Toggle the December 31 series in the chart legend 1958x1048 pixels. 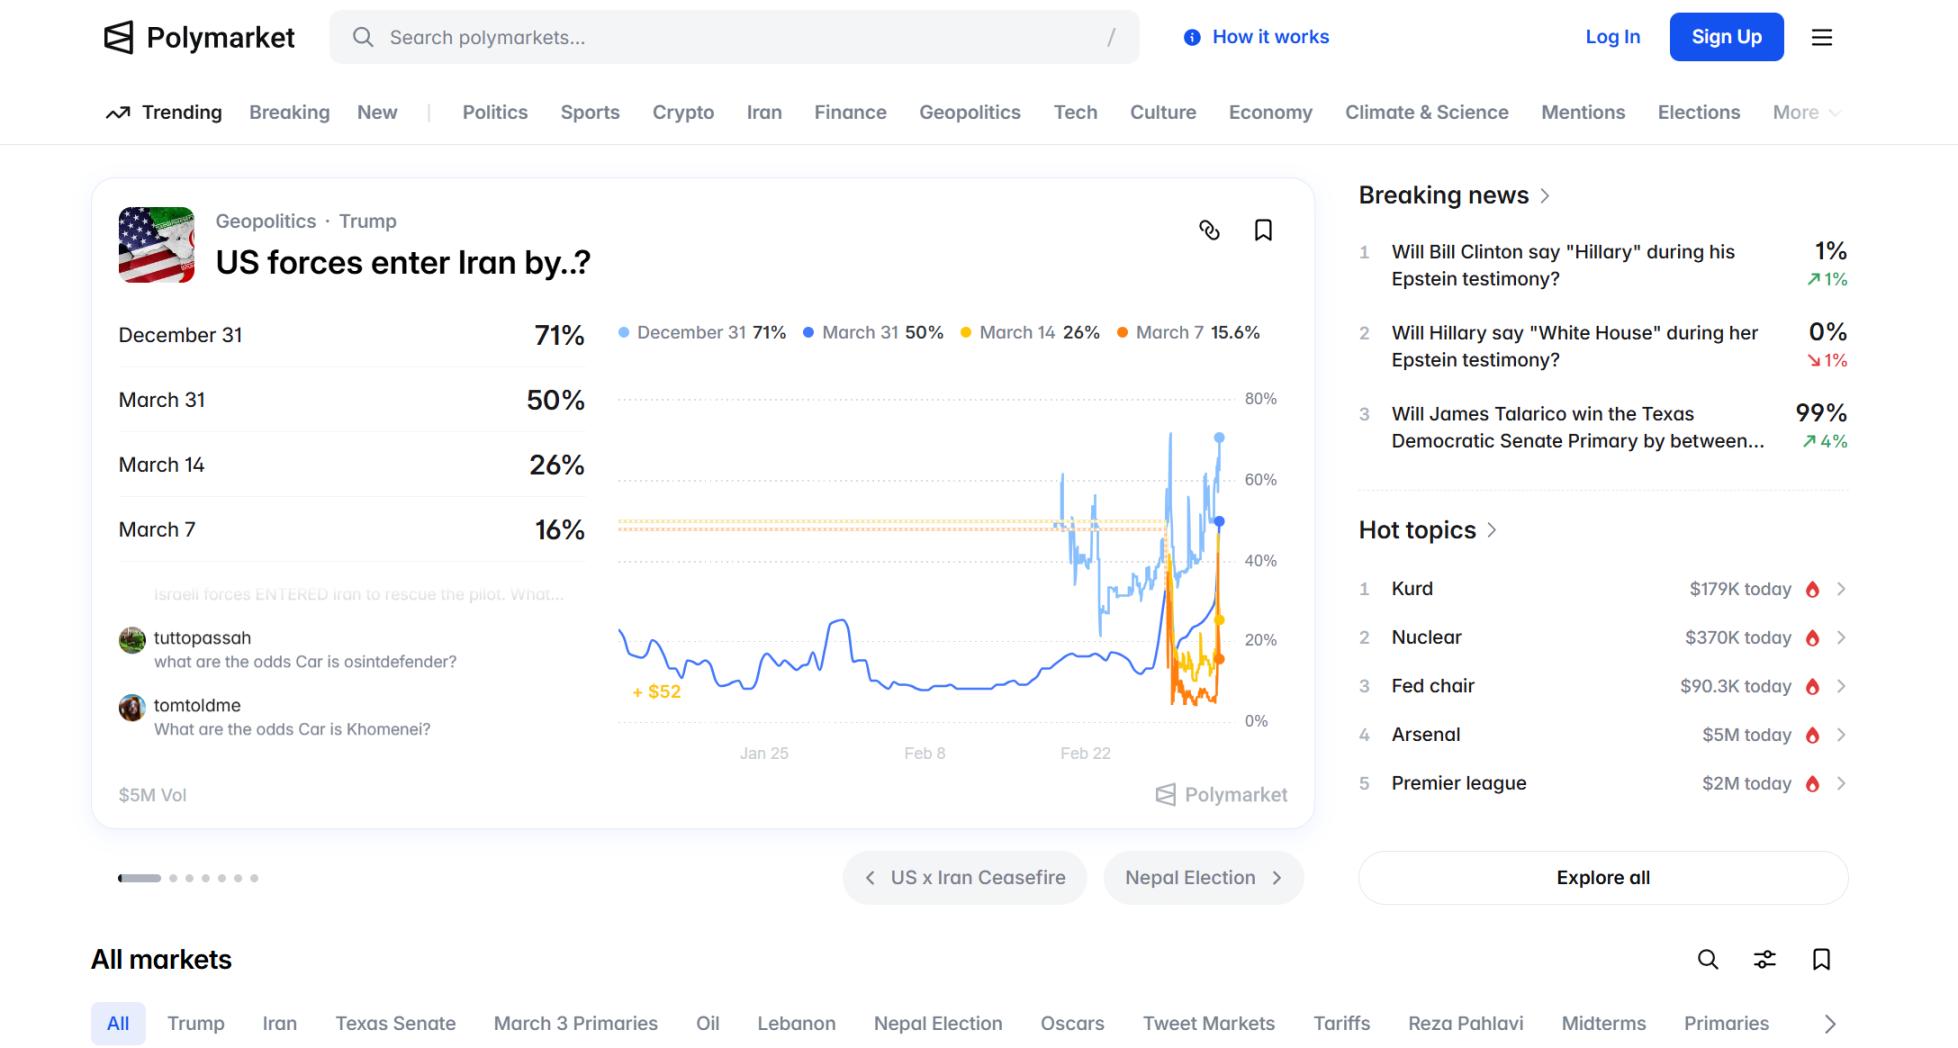701,332
